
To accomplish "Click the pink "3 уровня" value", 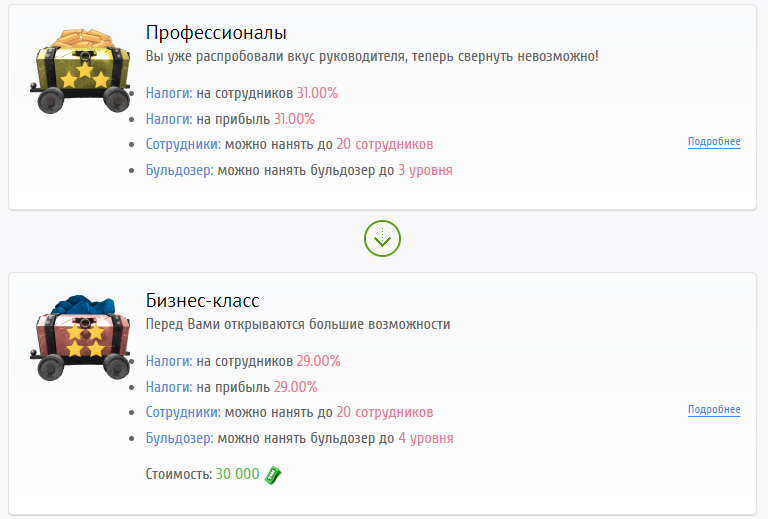I will click(x=425, y=170).
